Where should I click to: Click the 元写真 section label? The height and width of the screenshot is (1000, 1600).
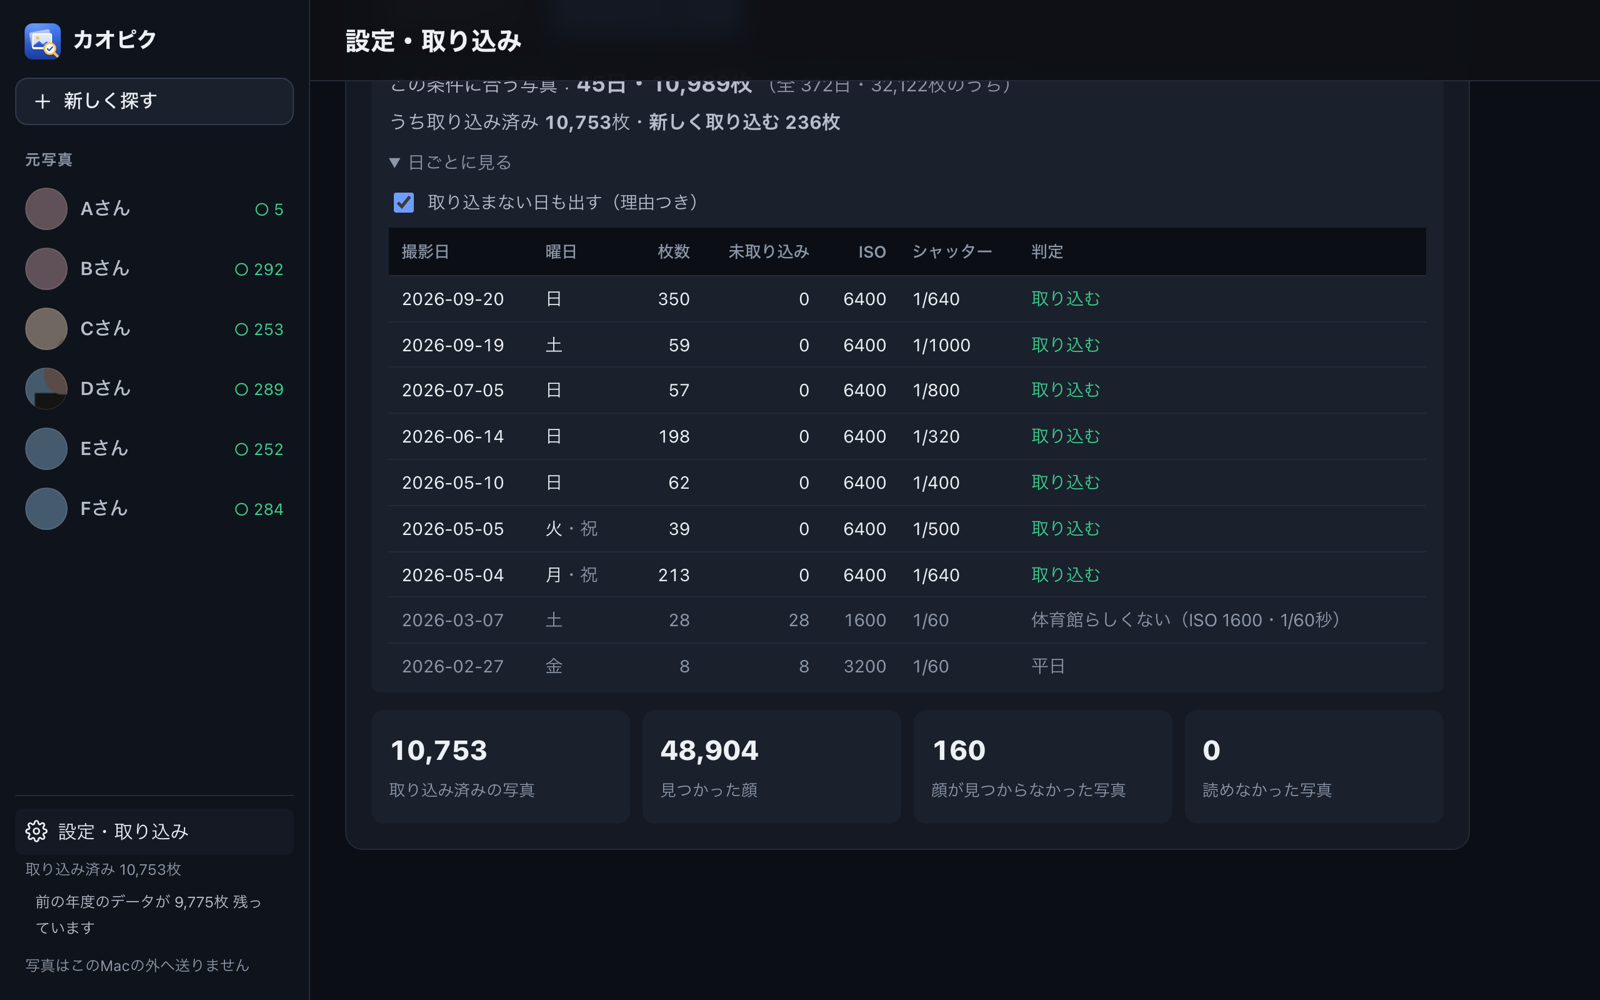49,160
